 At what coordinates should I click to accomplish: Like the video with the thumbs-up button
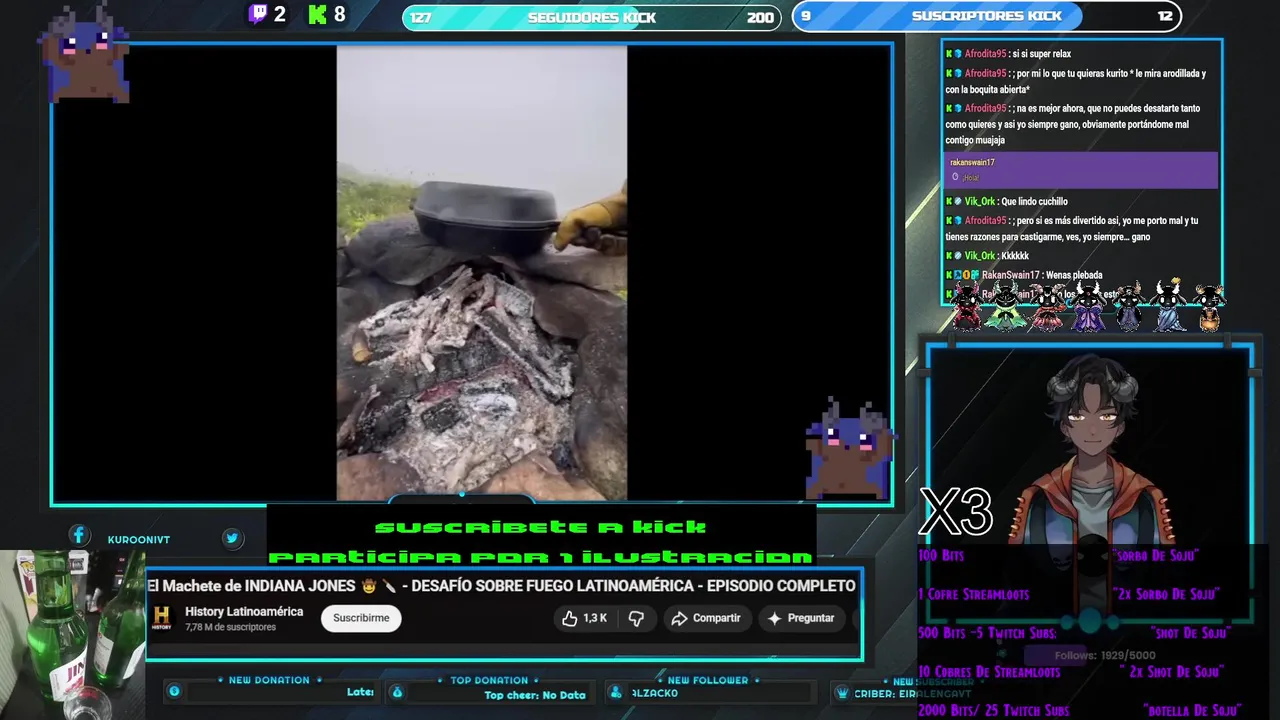click(x=585, y=618)
